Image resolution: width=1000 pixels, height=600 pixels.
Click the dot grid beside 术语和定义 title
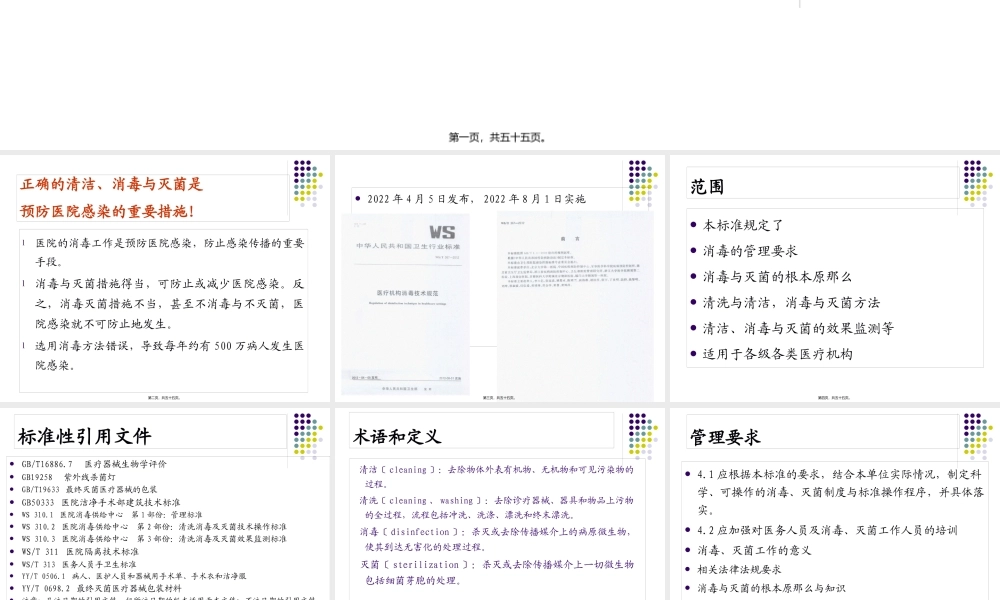click(x=640, y=430)
